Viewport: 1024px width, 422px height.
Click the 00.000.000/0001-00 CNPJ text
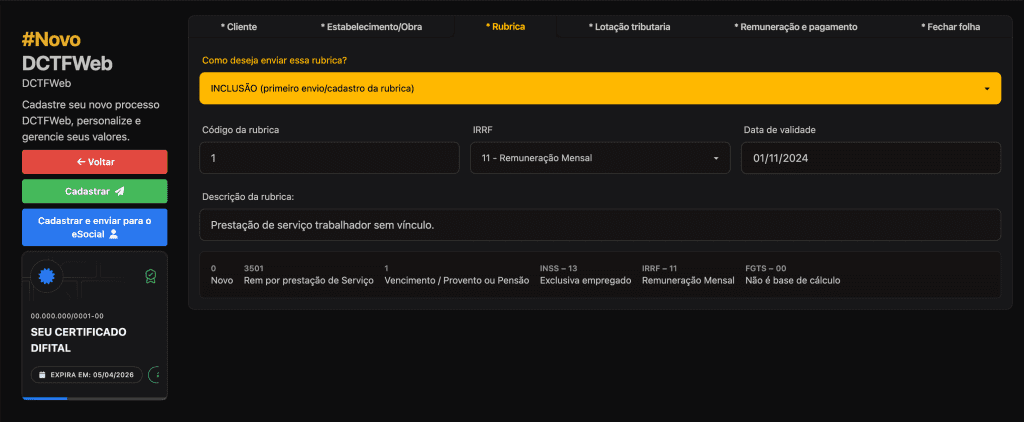tap(67, 316)
